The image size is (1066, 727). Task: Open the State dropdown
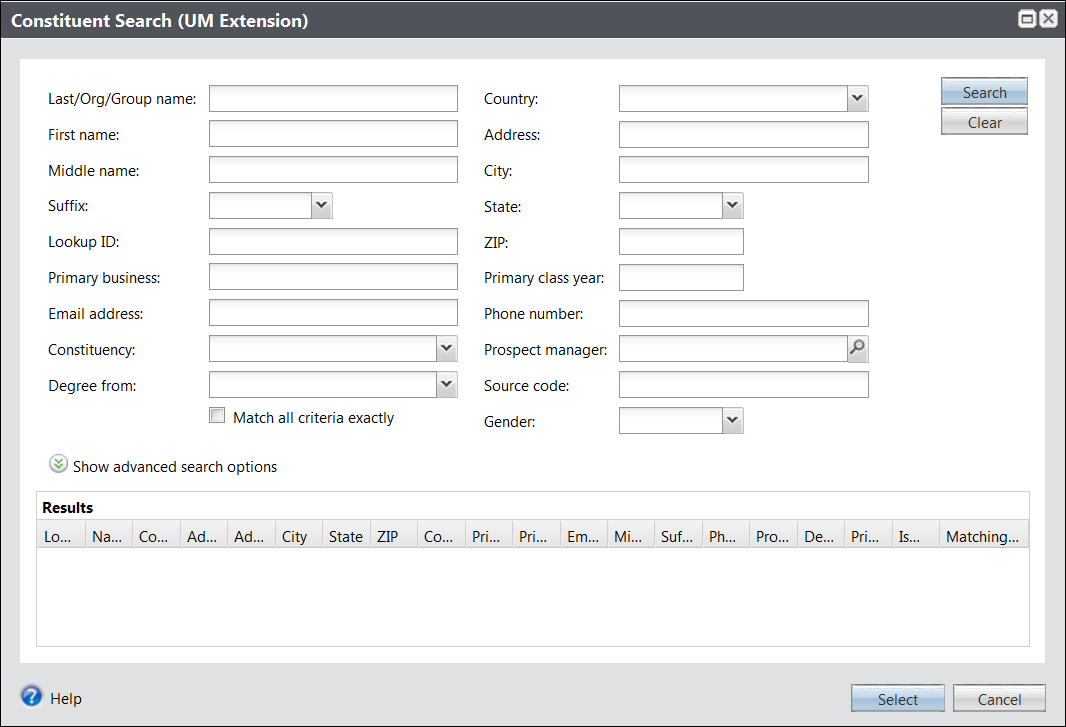point(732,206)
